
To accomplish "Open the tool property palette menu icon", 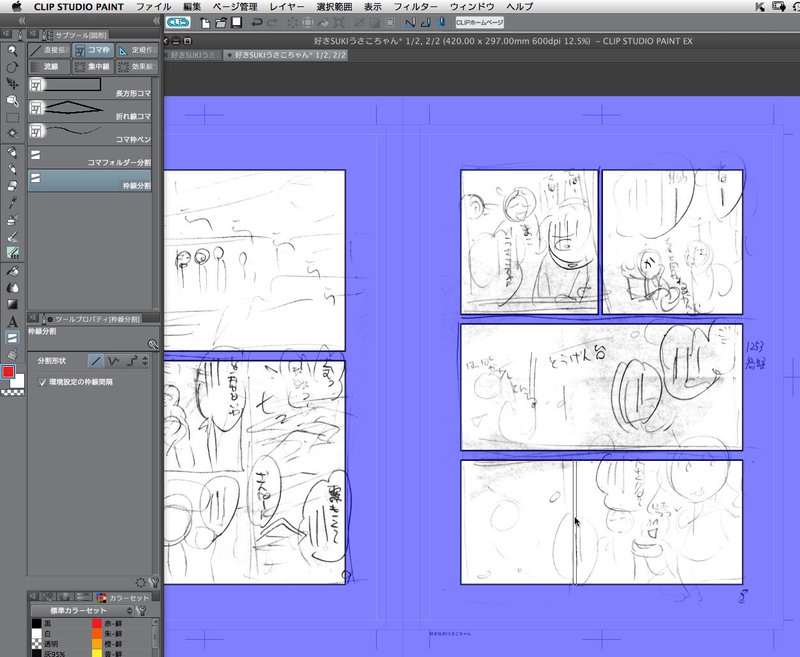I will (x=34, y=319).
